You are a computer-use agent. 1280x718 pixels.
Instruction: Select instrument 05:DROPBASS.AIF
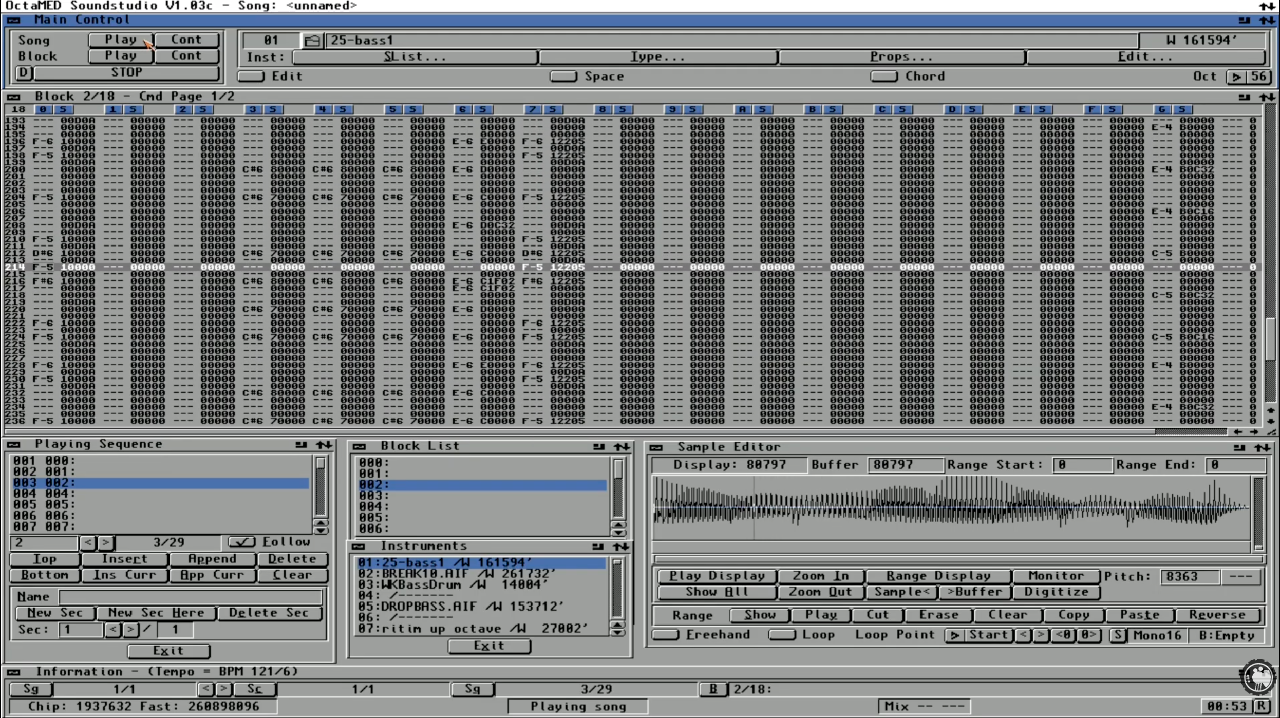click(x=482, y=607)
